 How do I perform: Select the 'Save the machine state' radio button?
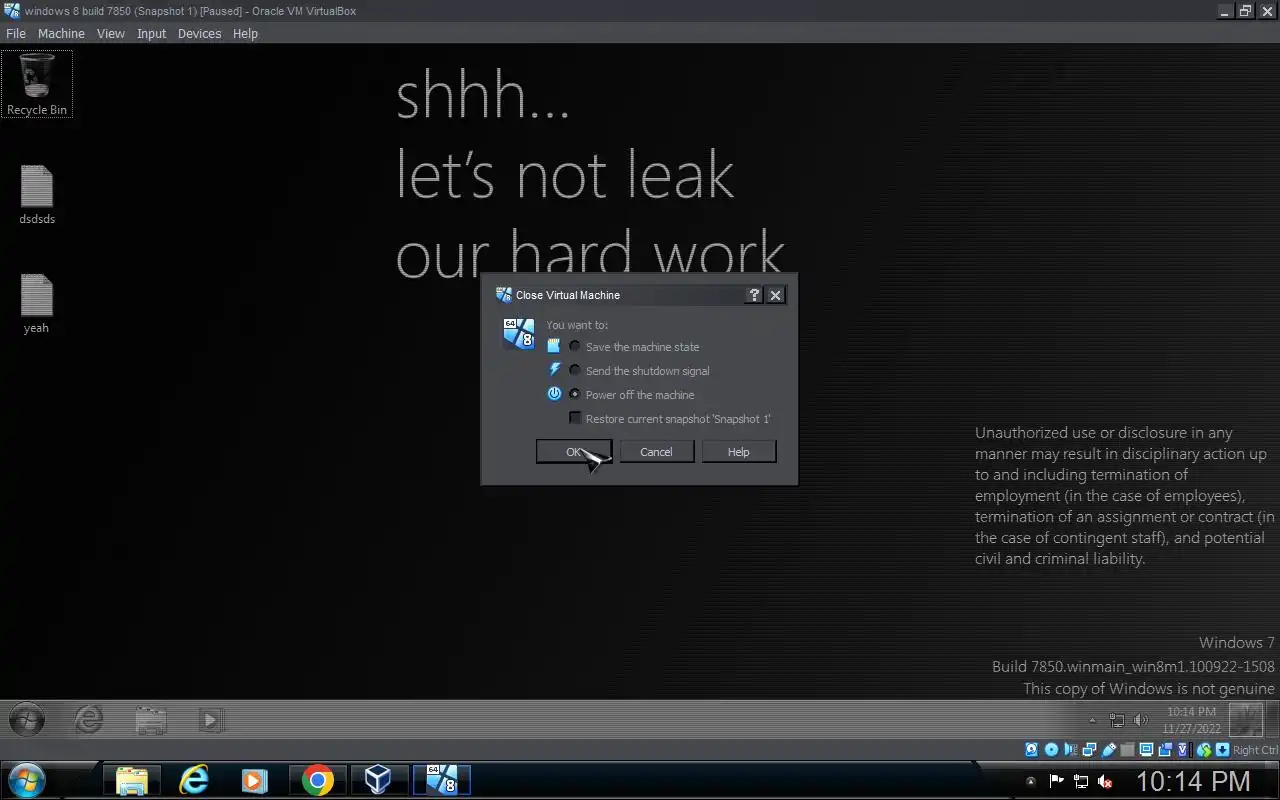point(574,346)
